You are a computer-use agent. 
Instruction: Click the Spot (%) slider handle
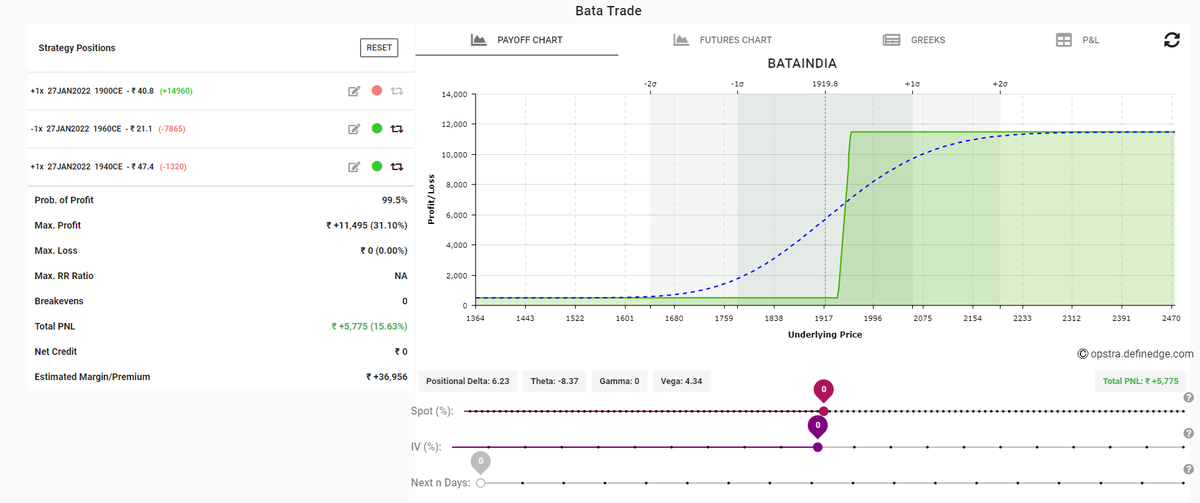tap(824, 411)
